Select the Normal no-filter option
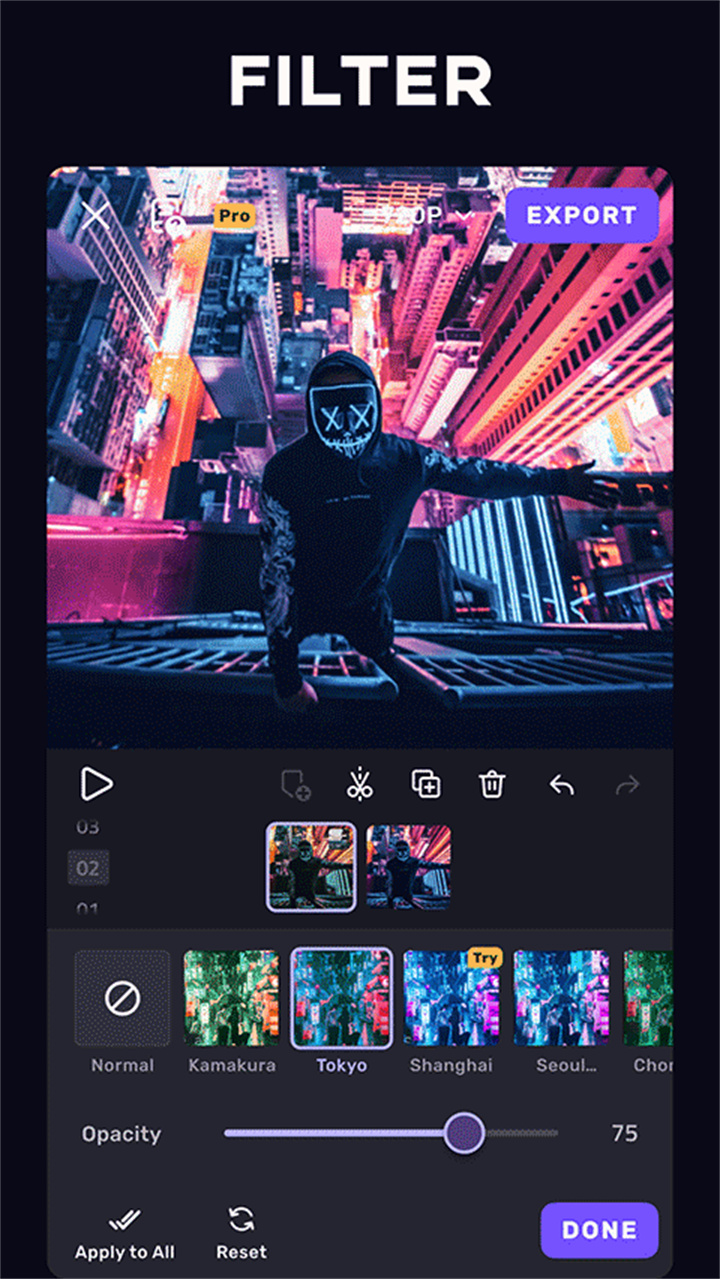720x1279 pixels. click(122, 998)
